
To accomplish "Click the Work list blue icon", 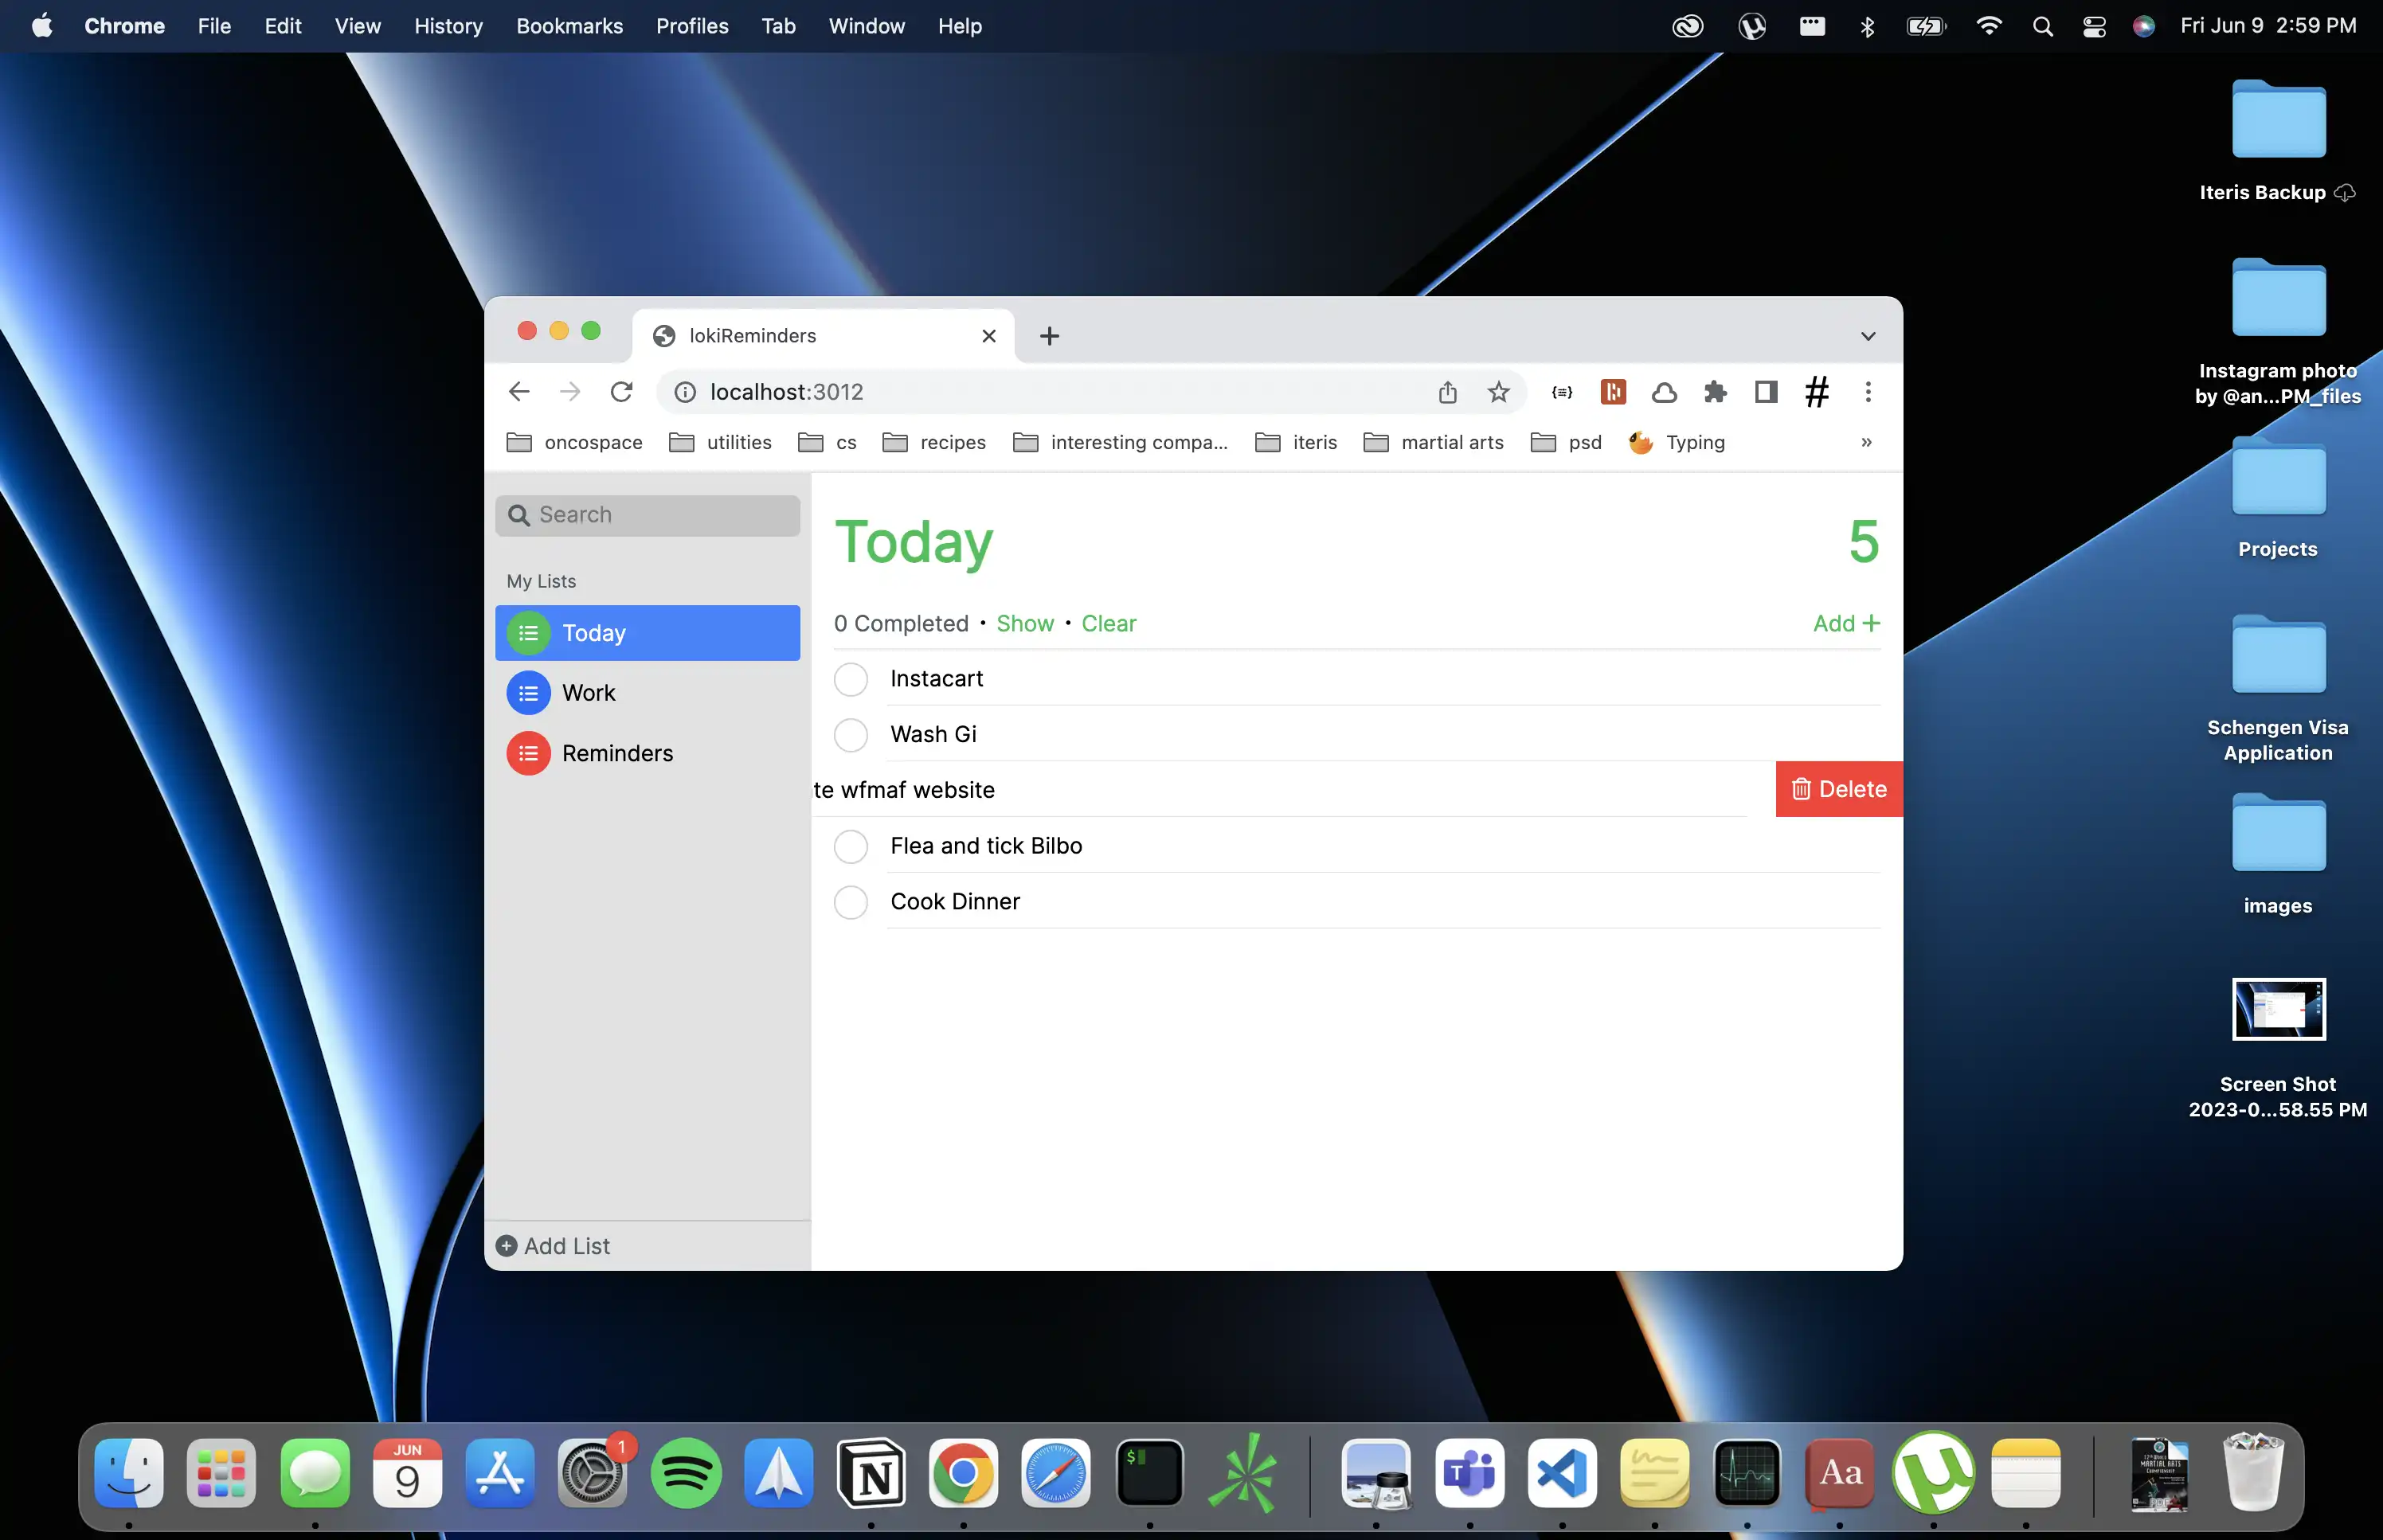I will coord(528,693).
